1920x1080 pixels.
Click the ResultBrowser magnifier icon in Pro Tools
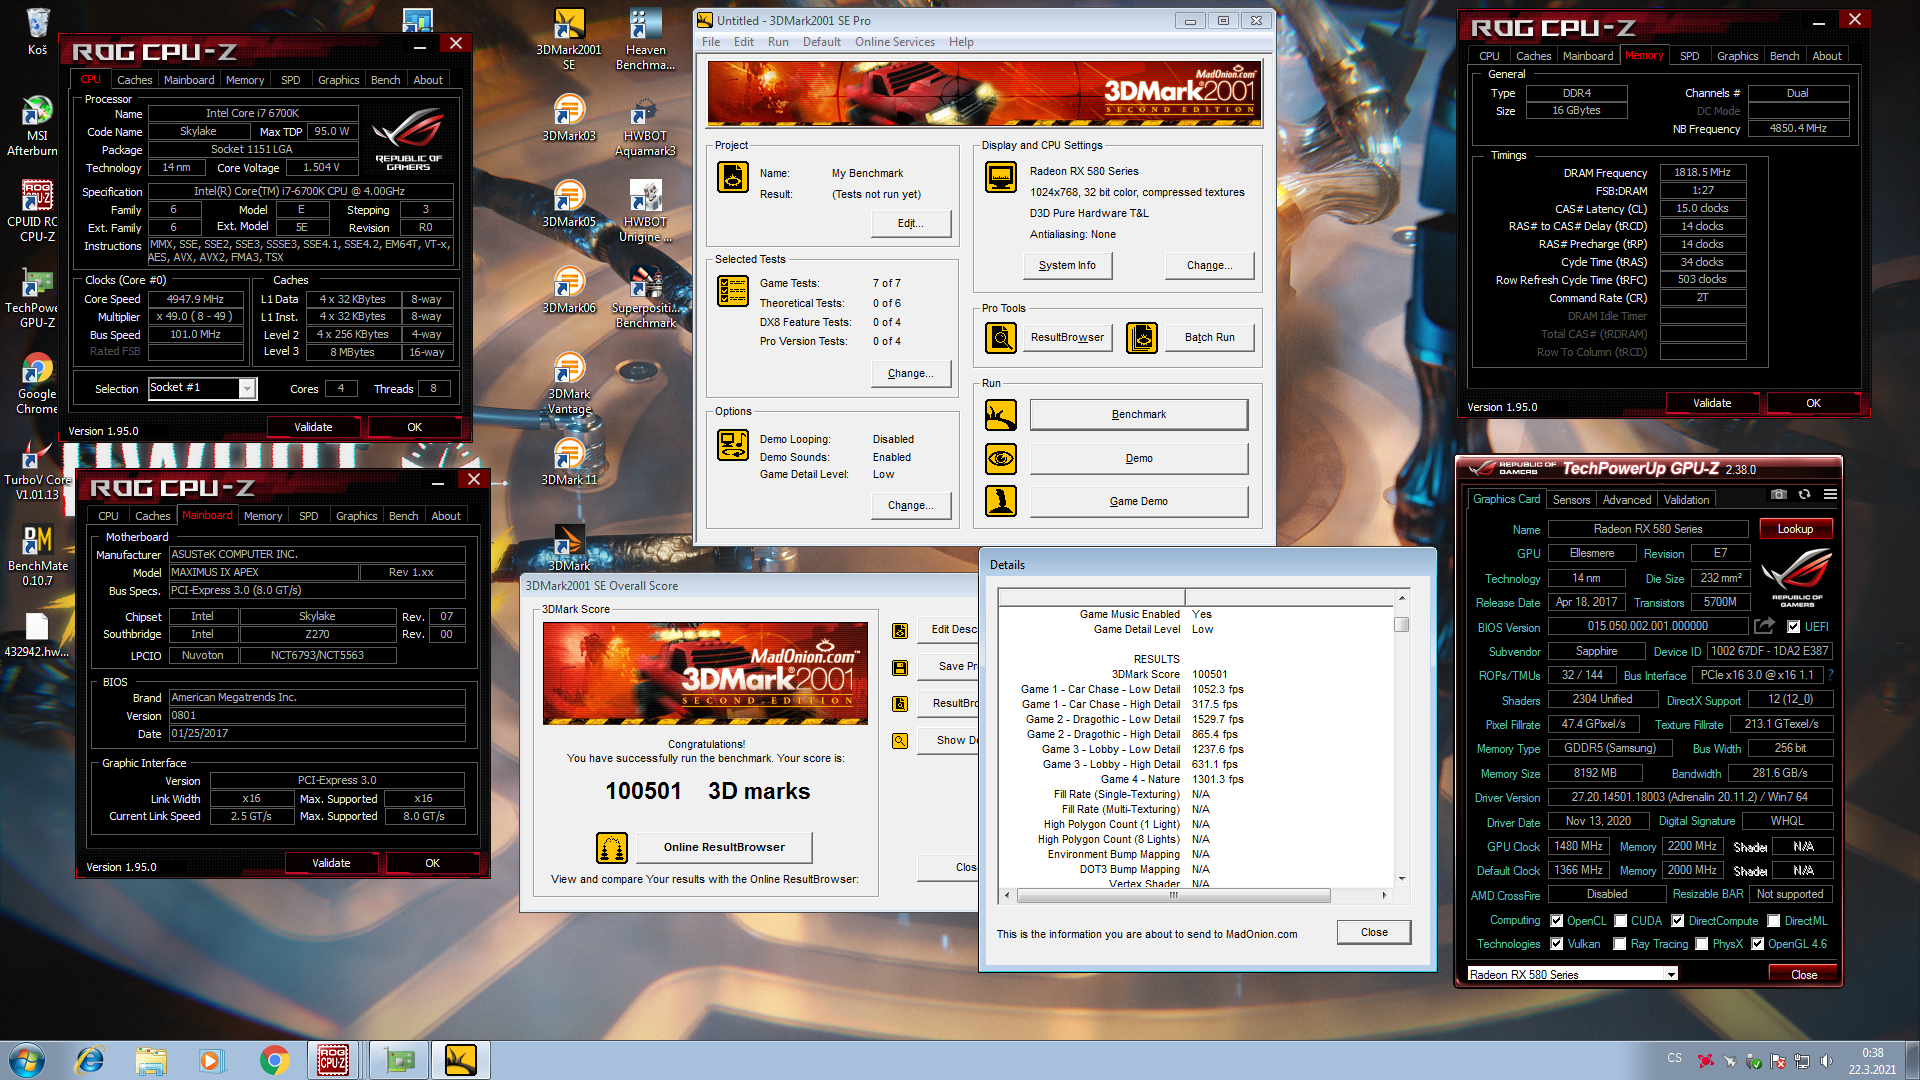[1001, 338]
